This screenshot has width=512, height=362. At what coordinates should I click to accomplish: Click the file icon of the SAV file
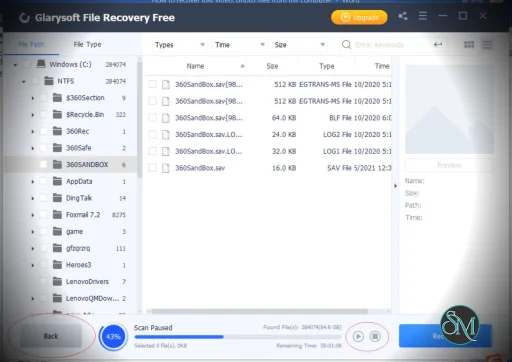tap(166, 168)
